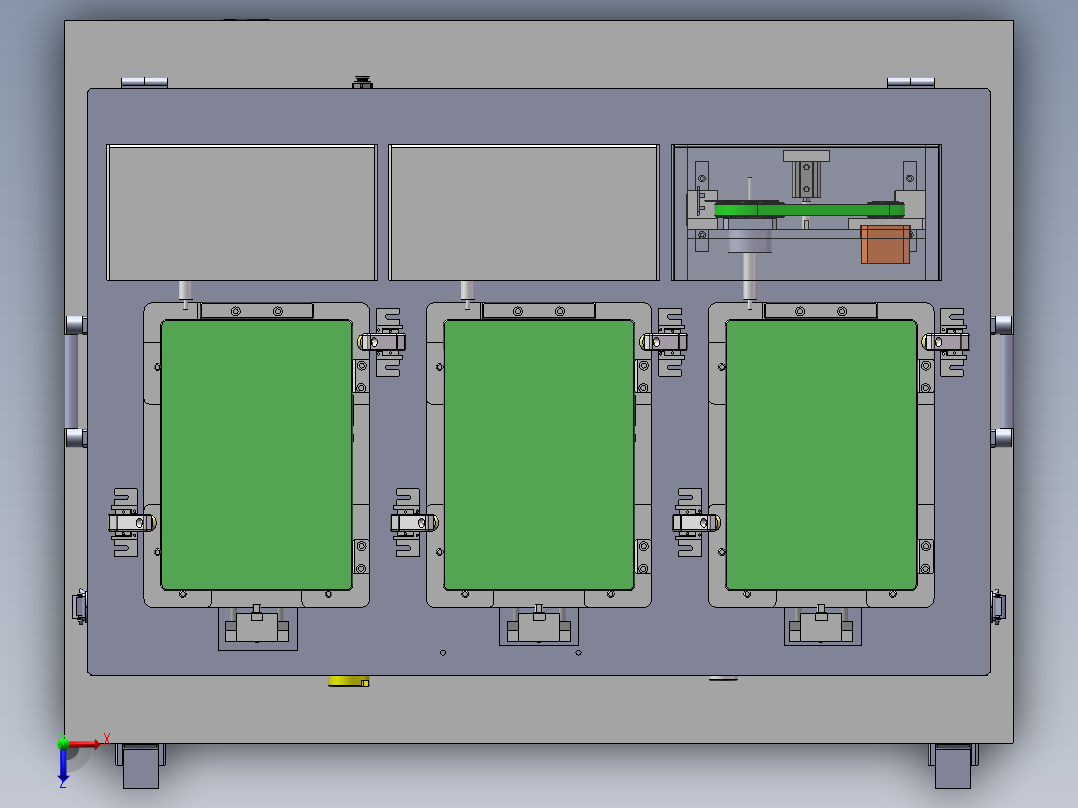Select the yellow indicator strip on the bottom rail
The image size is (1078, 808).
348,680
